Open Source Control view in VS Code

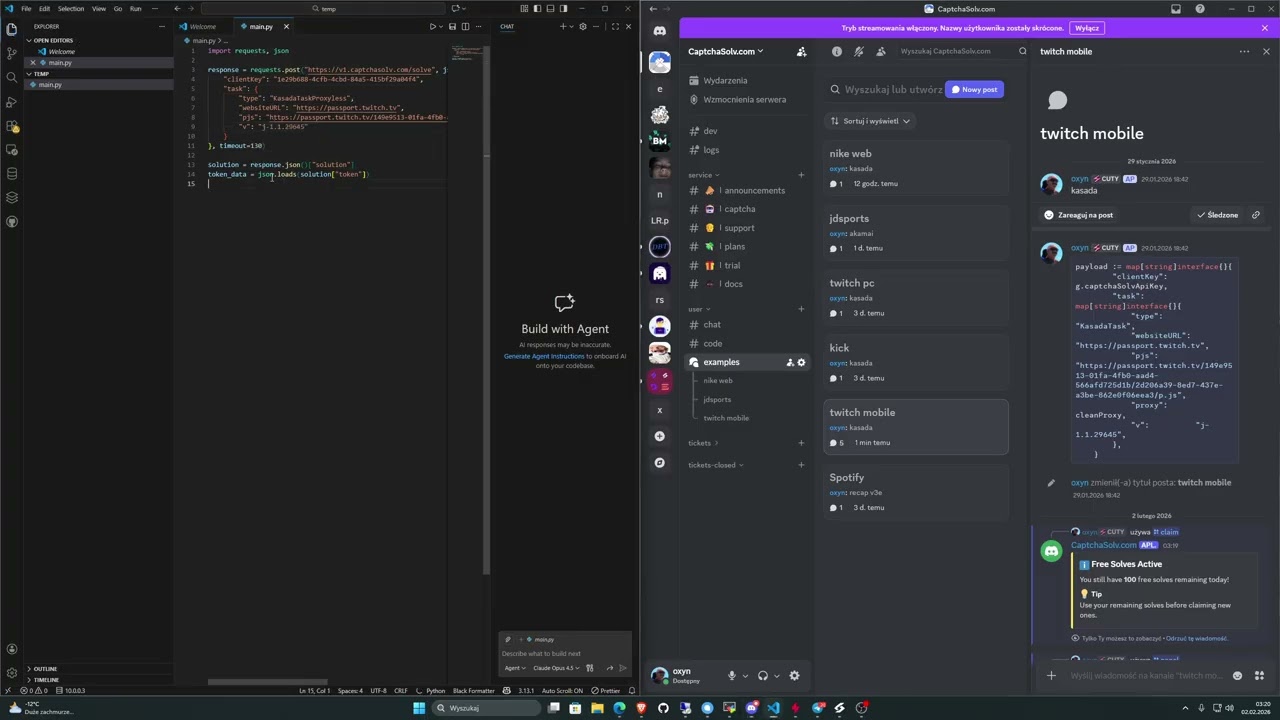click(x=11, y=53)
